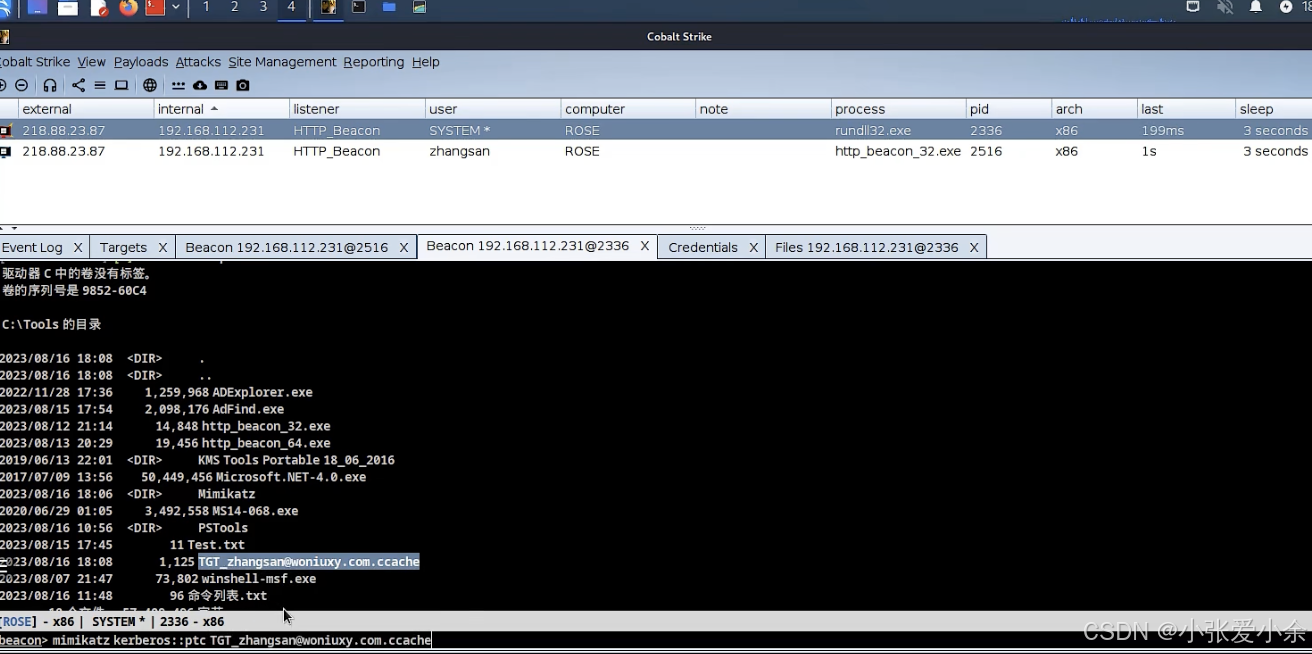This screenshot has width=1312, height=654.
Task: Open the View menu
Action: pyautogui.click(x=91, y=62)
